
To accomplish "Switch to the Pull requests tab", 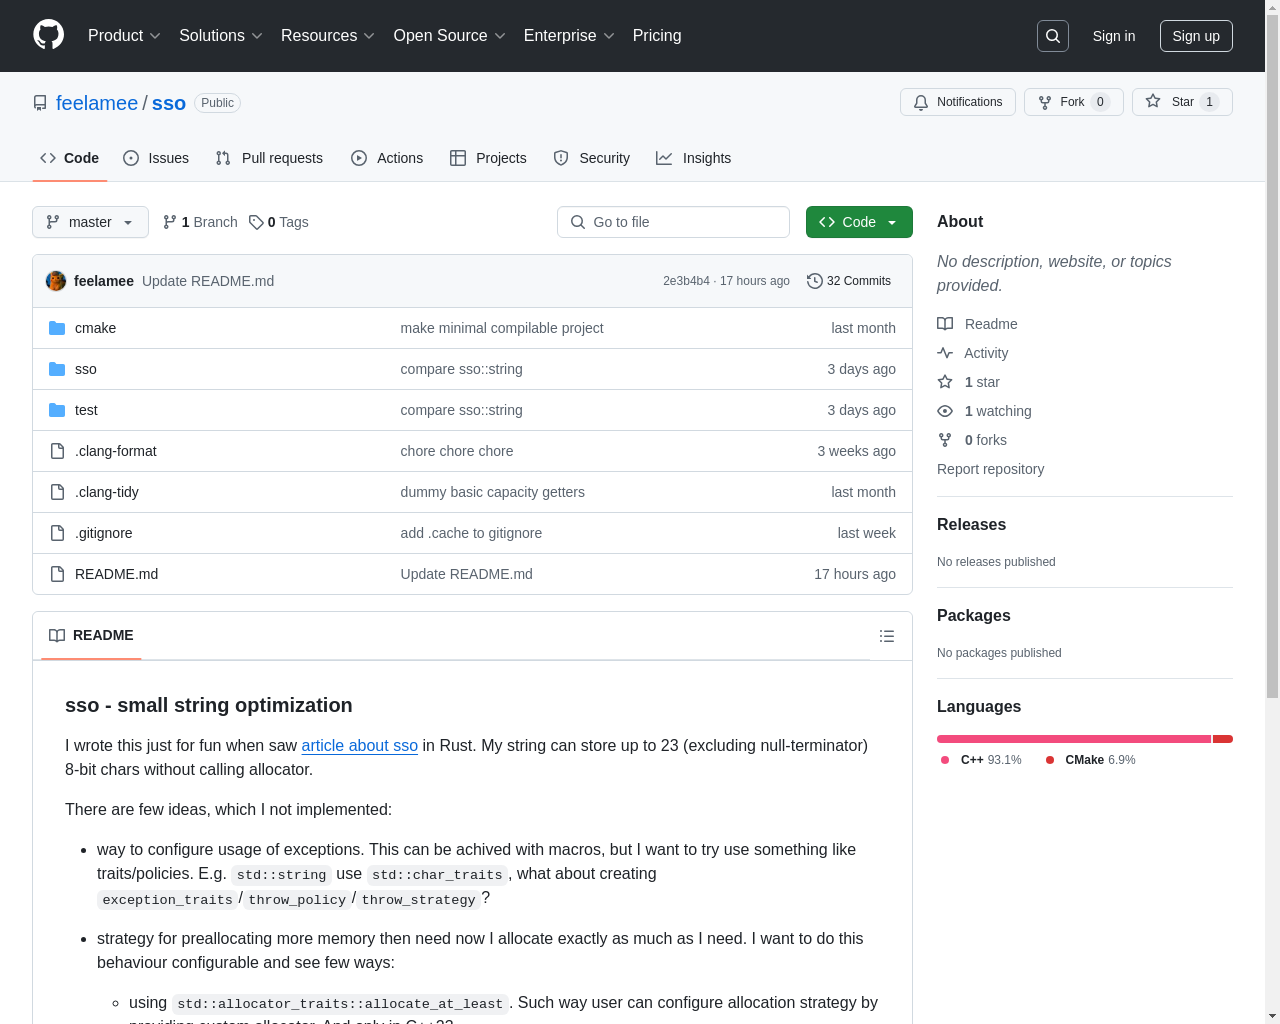I will tap(269, 158).
